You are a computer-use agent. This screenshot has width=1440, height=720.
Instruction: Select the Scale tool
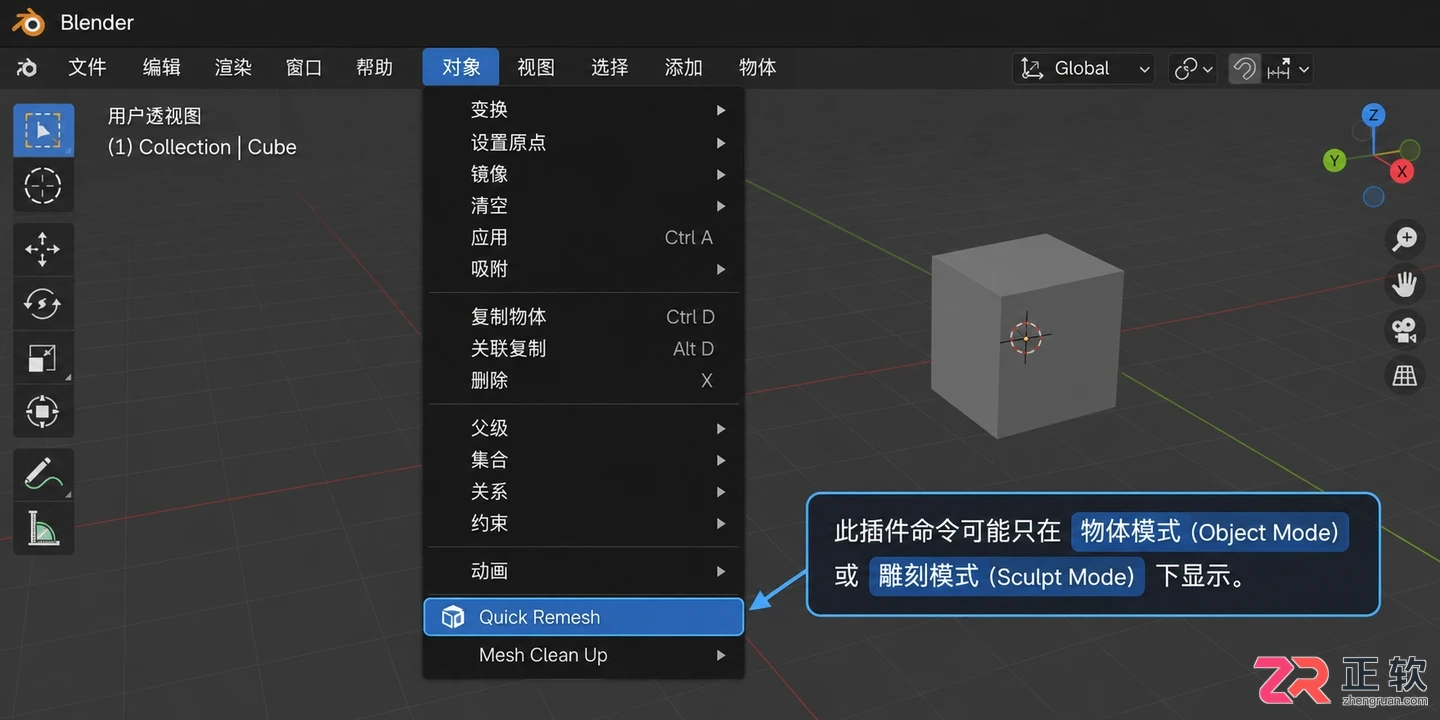[x=43, y=357]
